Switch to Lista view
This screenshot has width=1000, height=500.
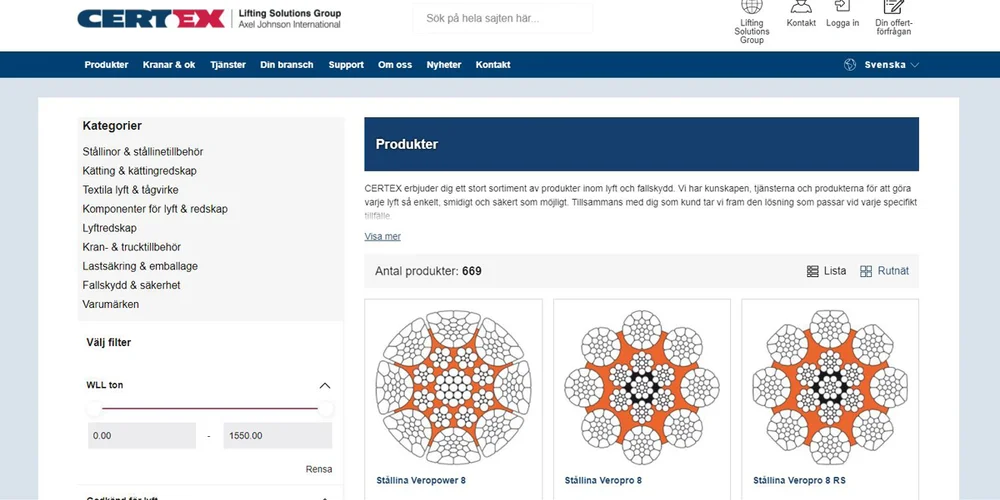(826, 271)
